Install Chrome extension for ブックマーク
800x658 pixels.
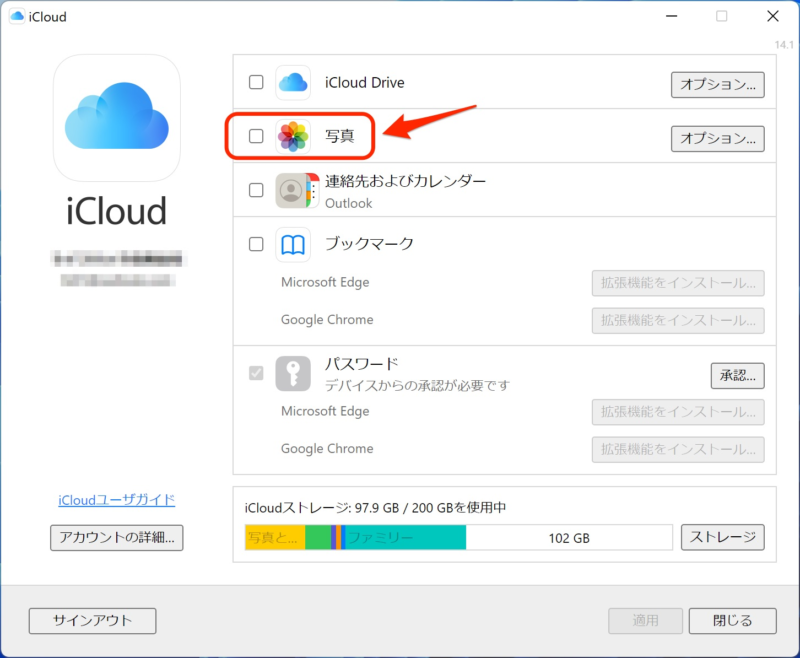pos(678,320)
